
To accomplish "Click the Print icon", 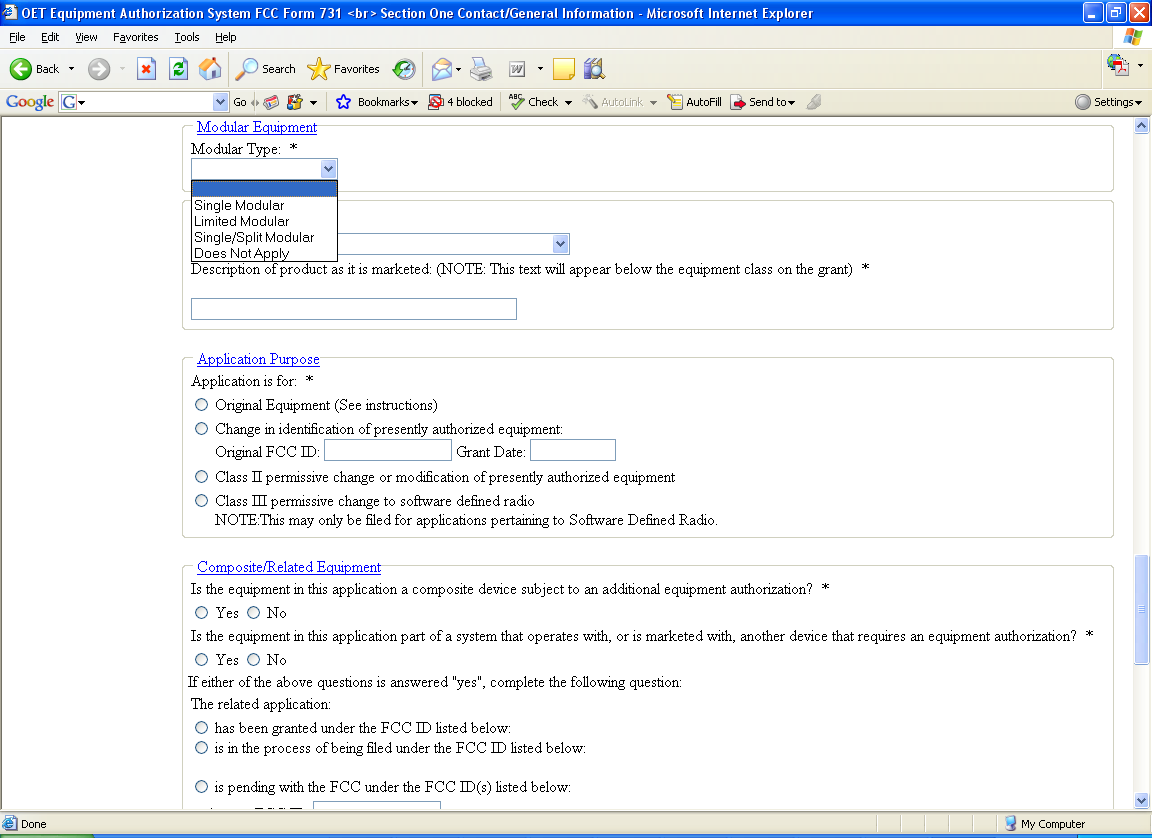I will (x=481, y=69).
